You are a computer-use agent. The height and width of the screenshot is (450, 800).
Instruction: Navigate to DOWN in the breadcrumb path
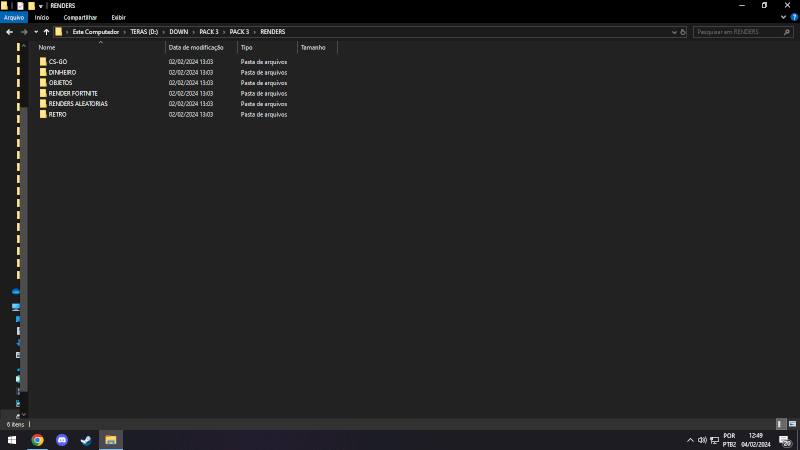pos(178,32)
